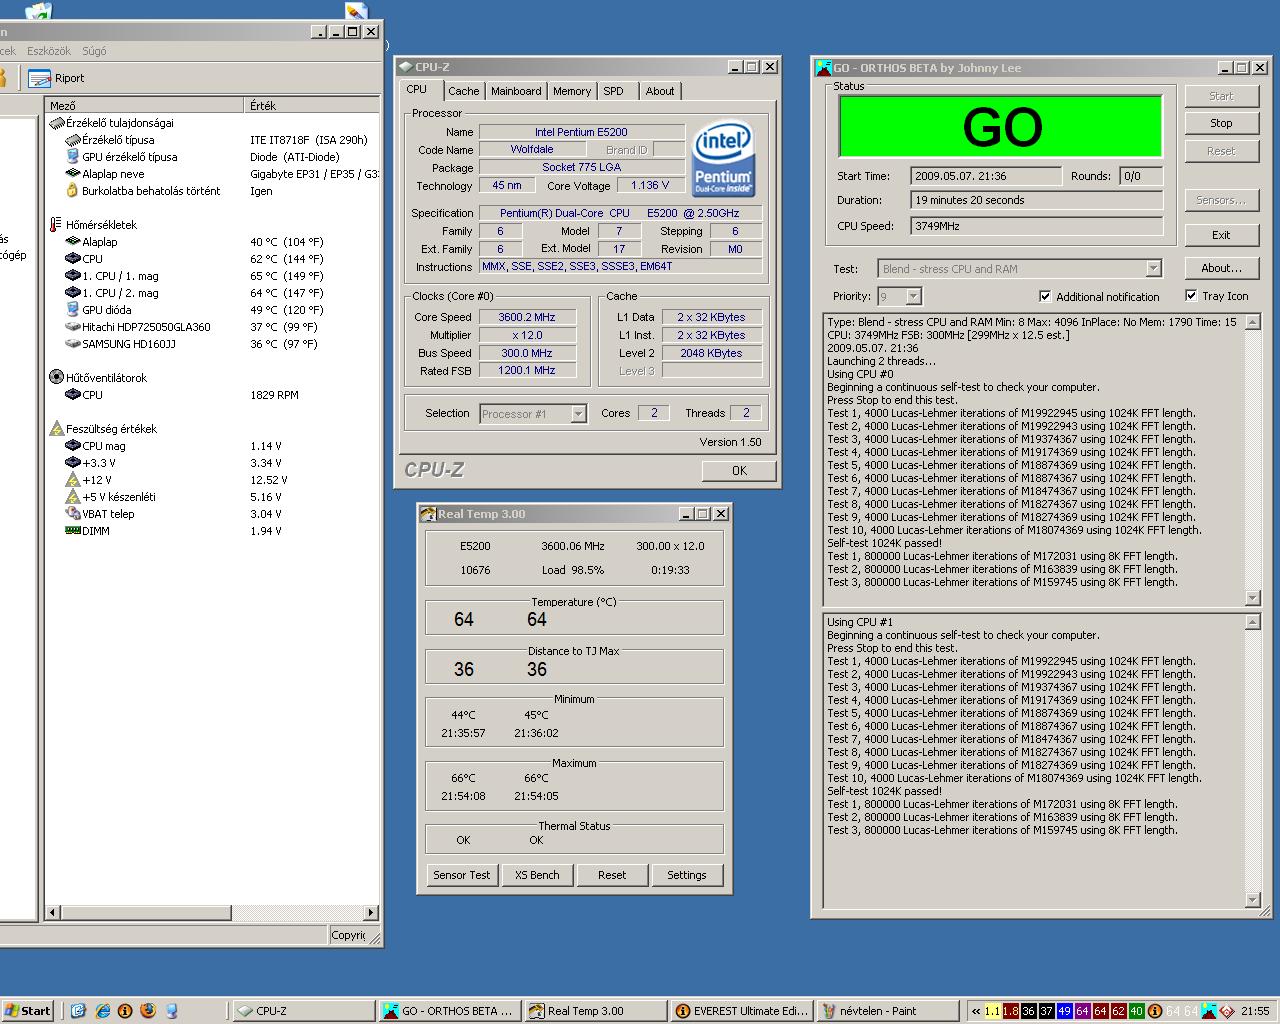
Task: Start XS Bench in Real Temp
Action: tap(537, 875)
